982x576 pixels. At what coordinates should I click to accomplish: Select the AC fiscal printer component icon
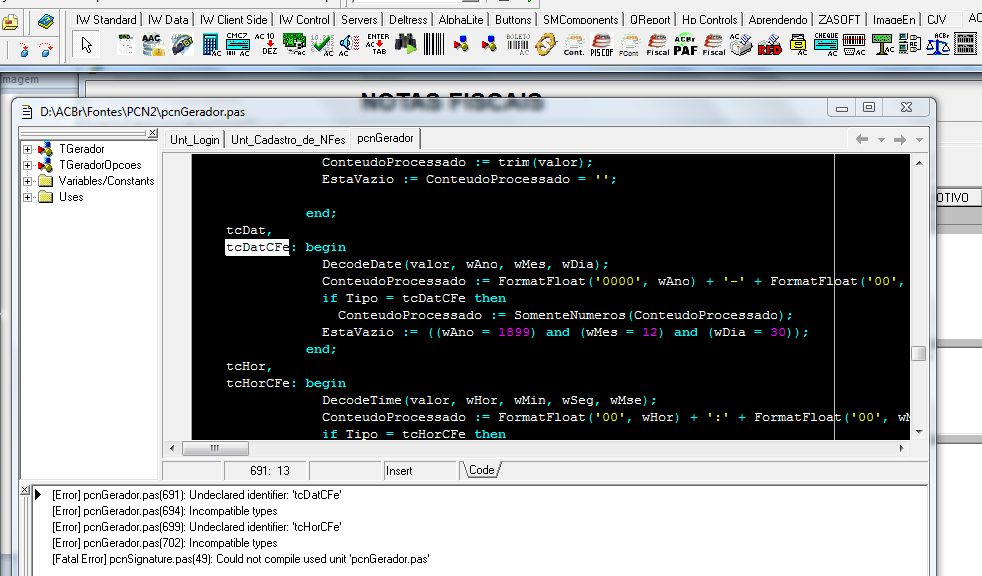(742, 45)
